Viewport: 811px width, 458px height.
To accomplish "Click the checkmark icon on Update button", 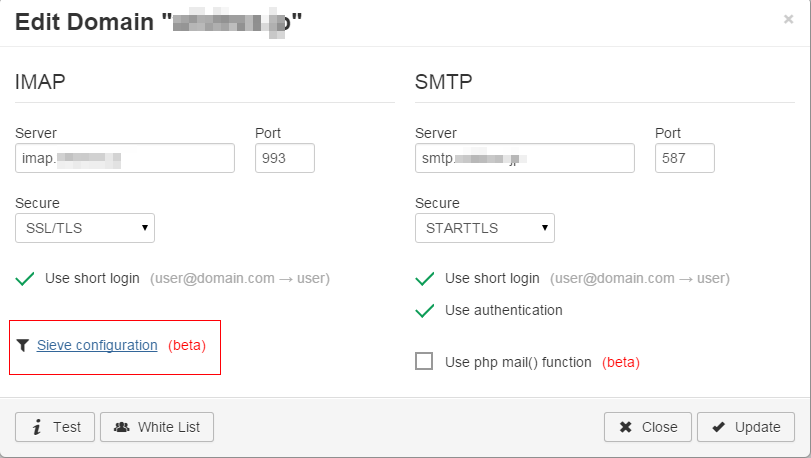I will point(718,427).
